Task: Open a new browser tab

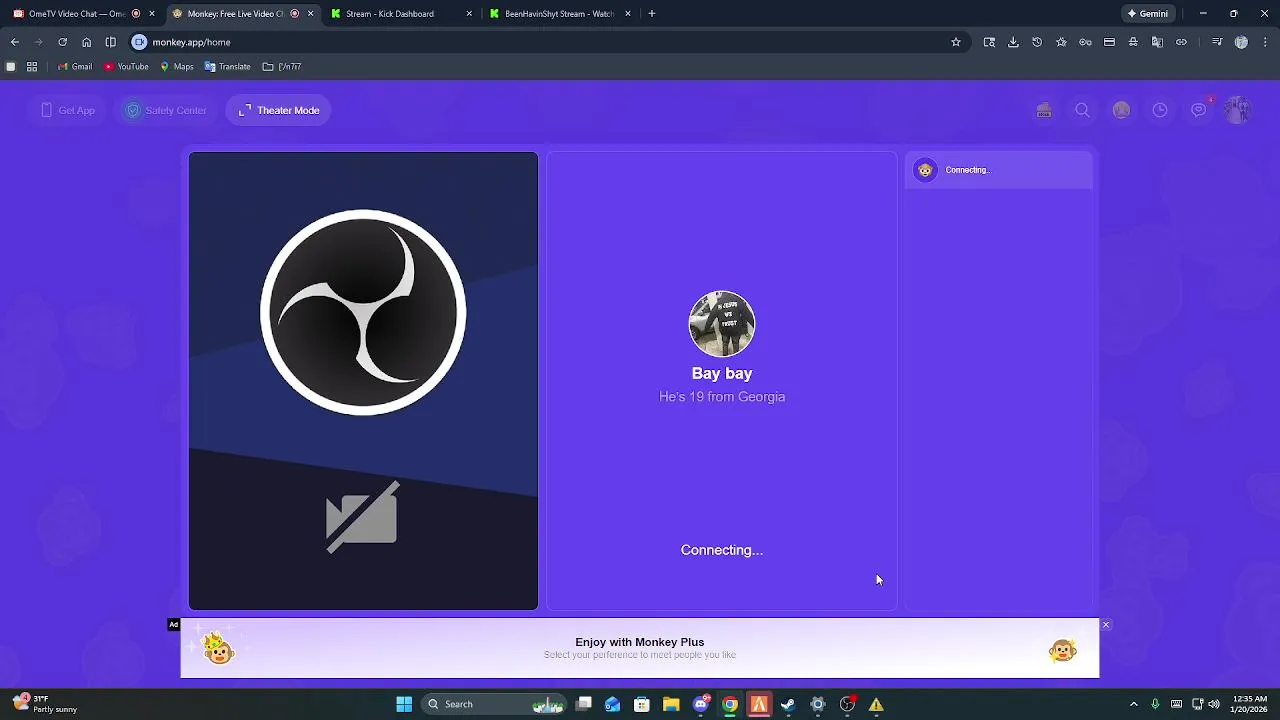Action: point(652,14)
